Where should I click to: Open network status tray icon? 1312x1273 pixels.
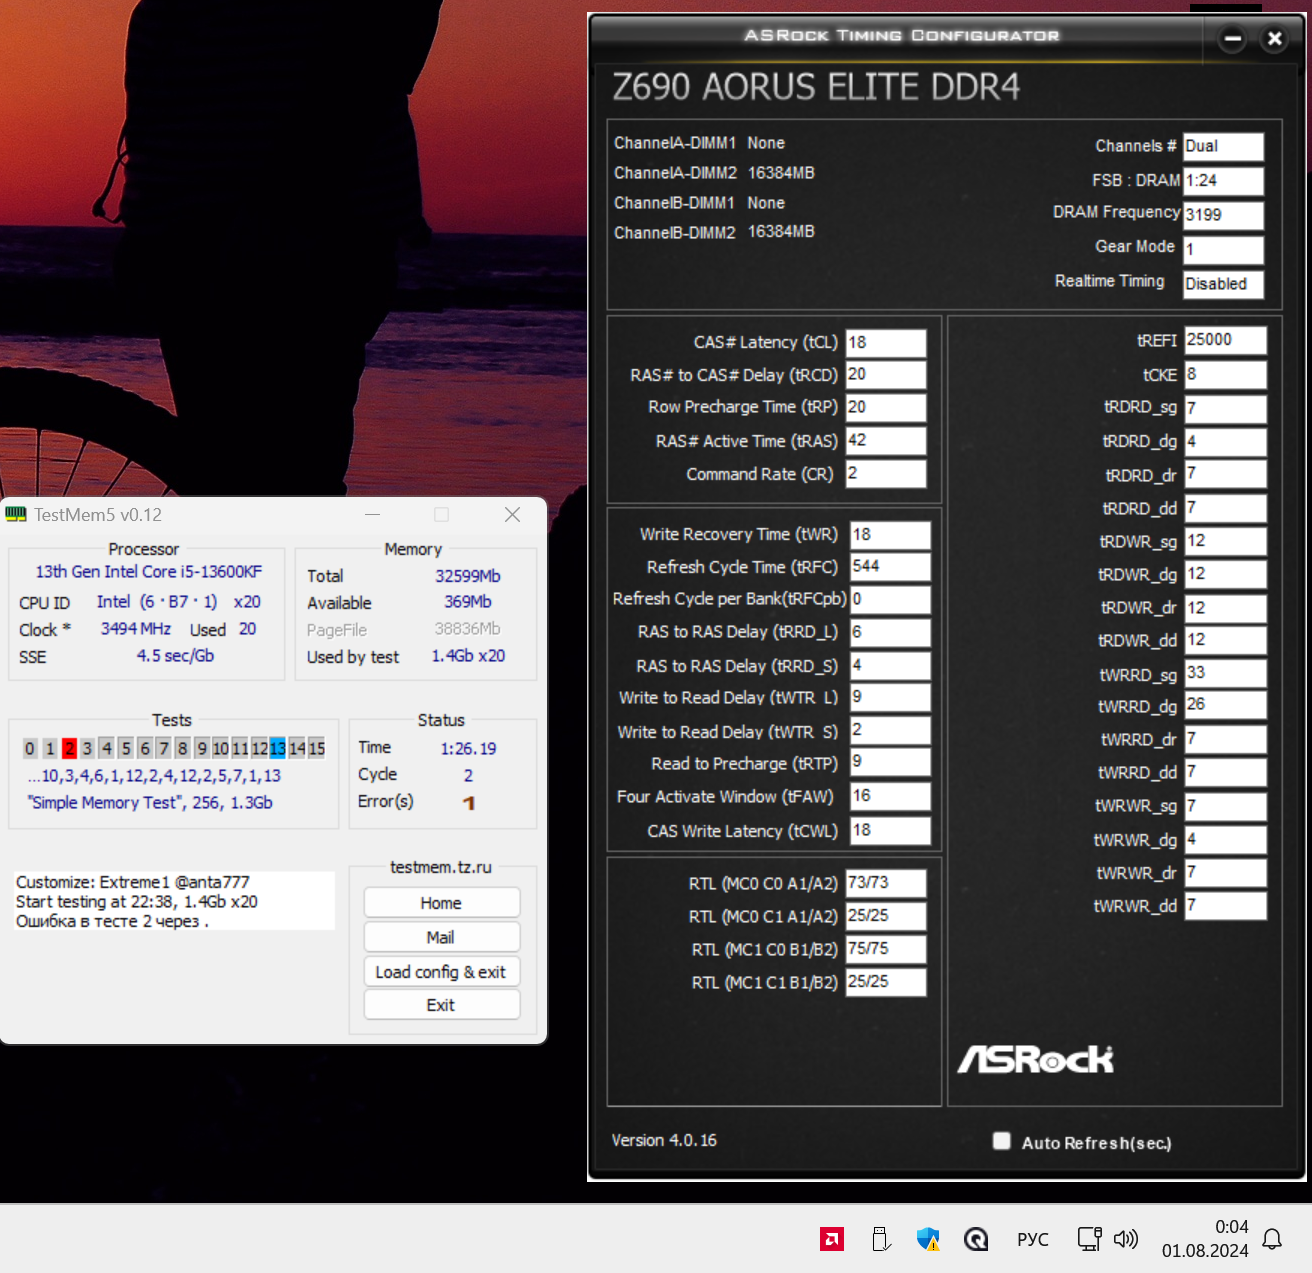(x=1089, y=1239)
